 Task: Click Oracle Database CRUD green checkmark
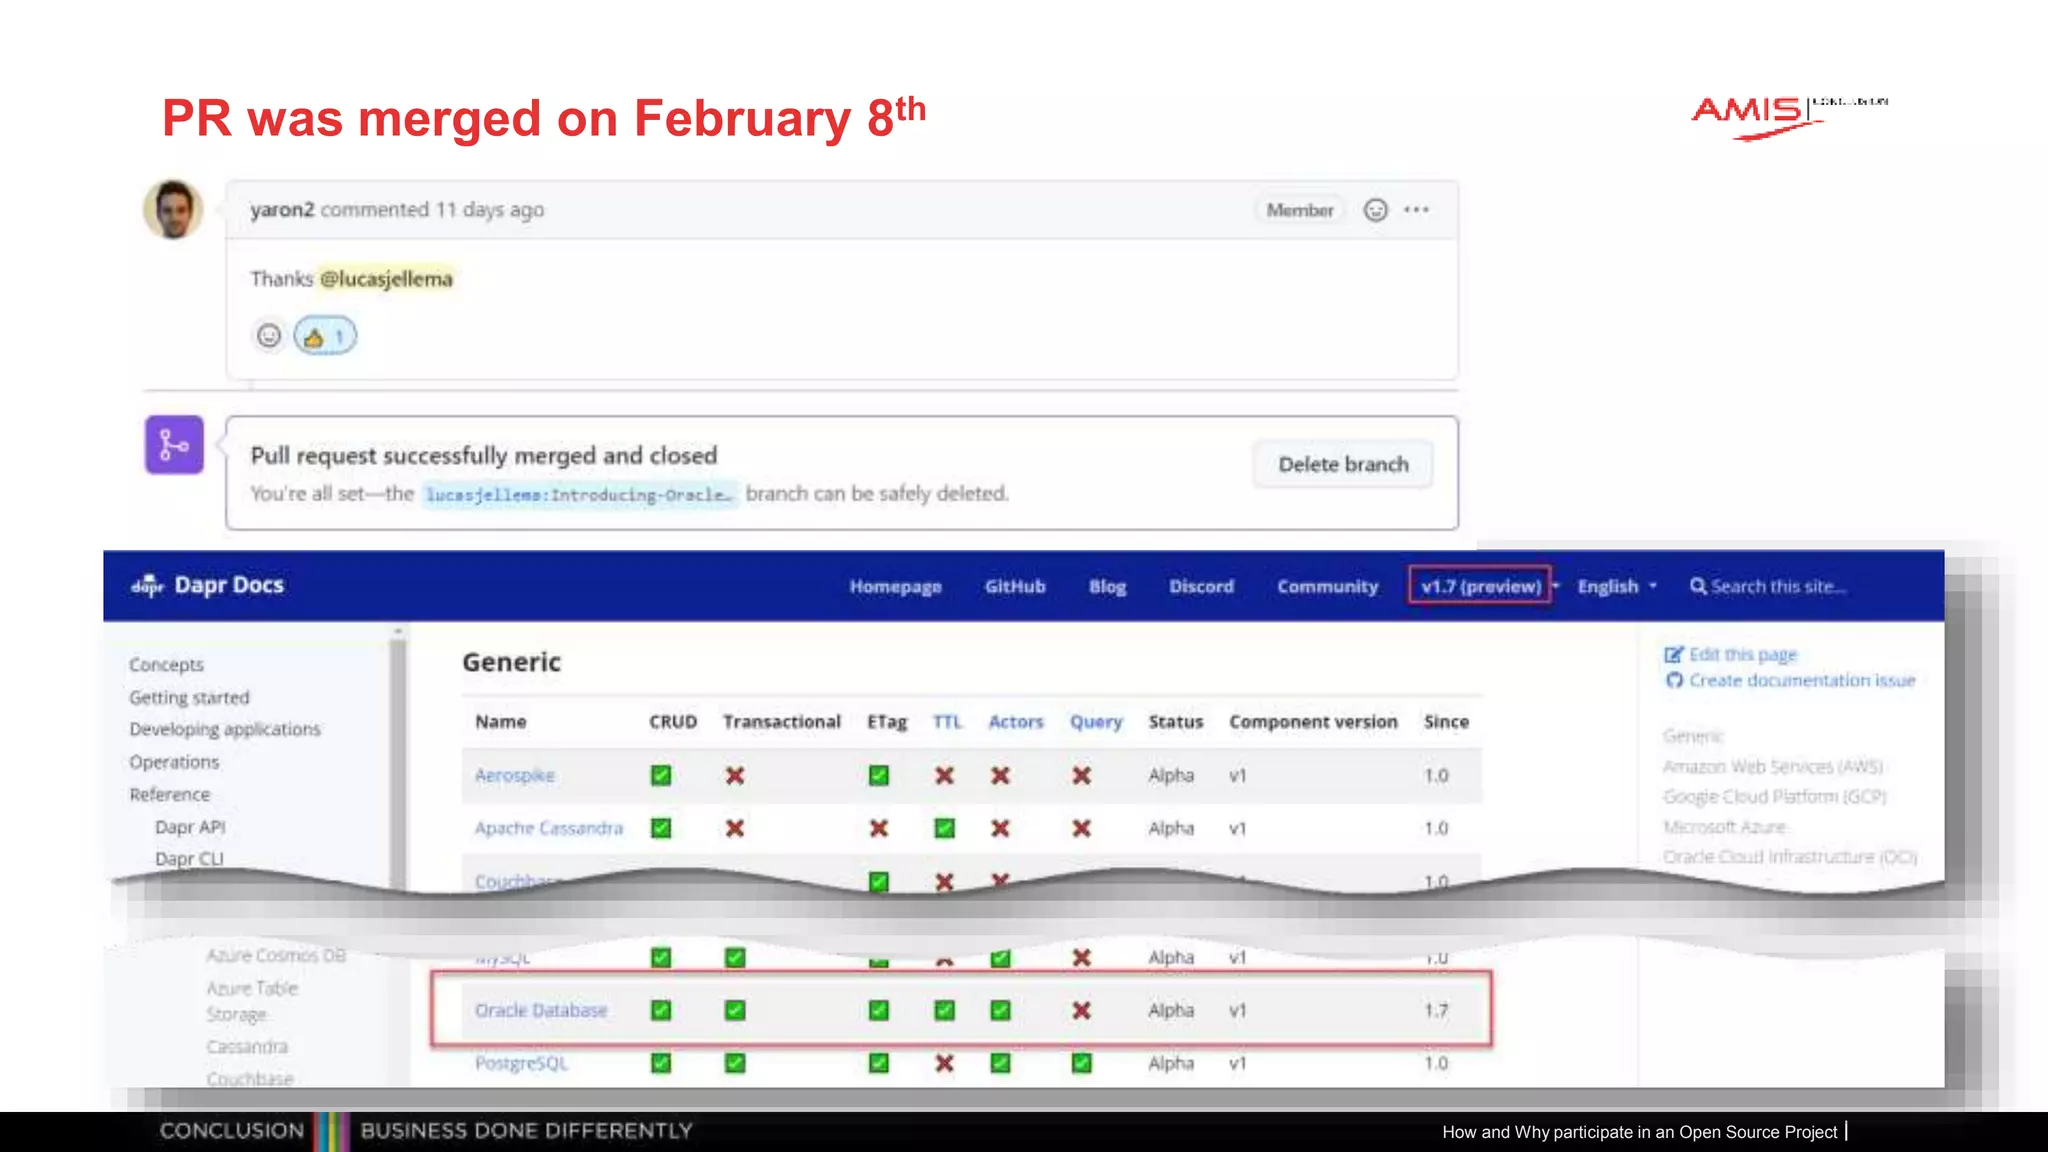(x=661, y=1011)
